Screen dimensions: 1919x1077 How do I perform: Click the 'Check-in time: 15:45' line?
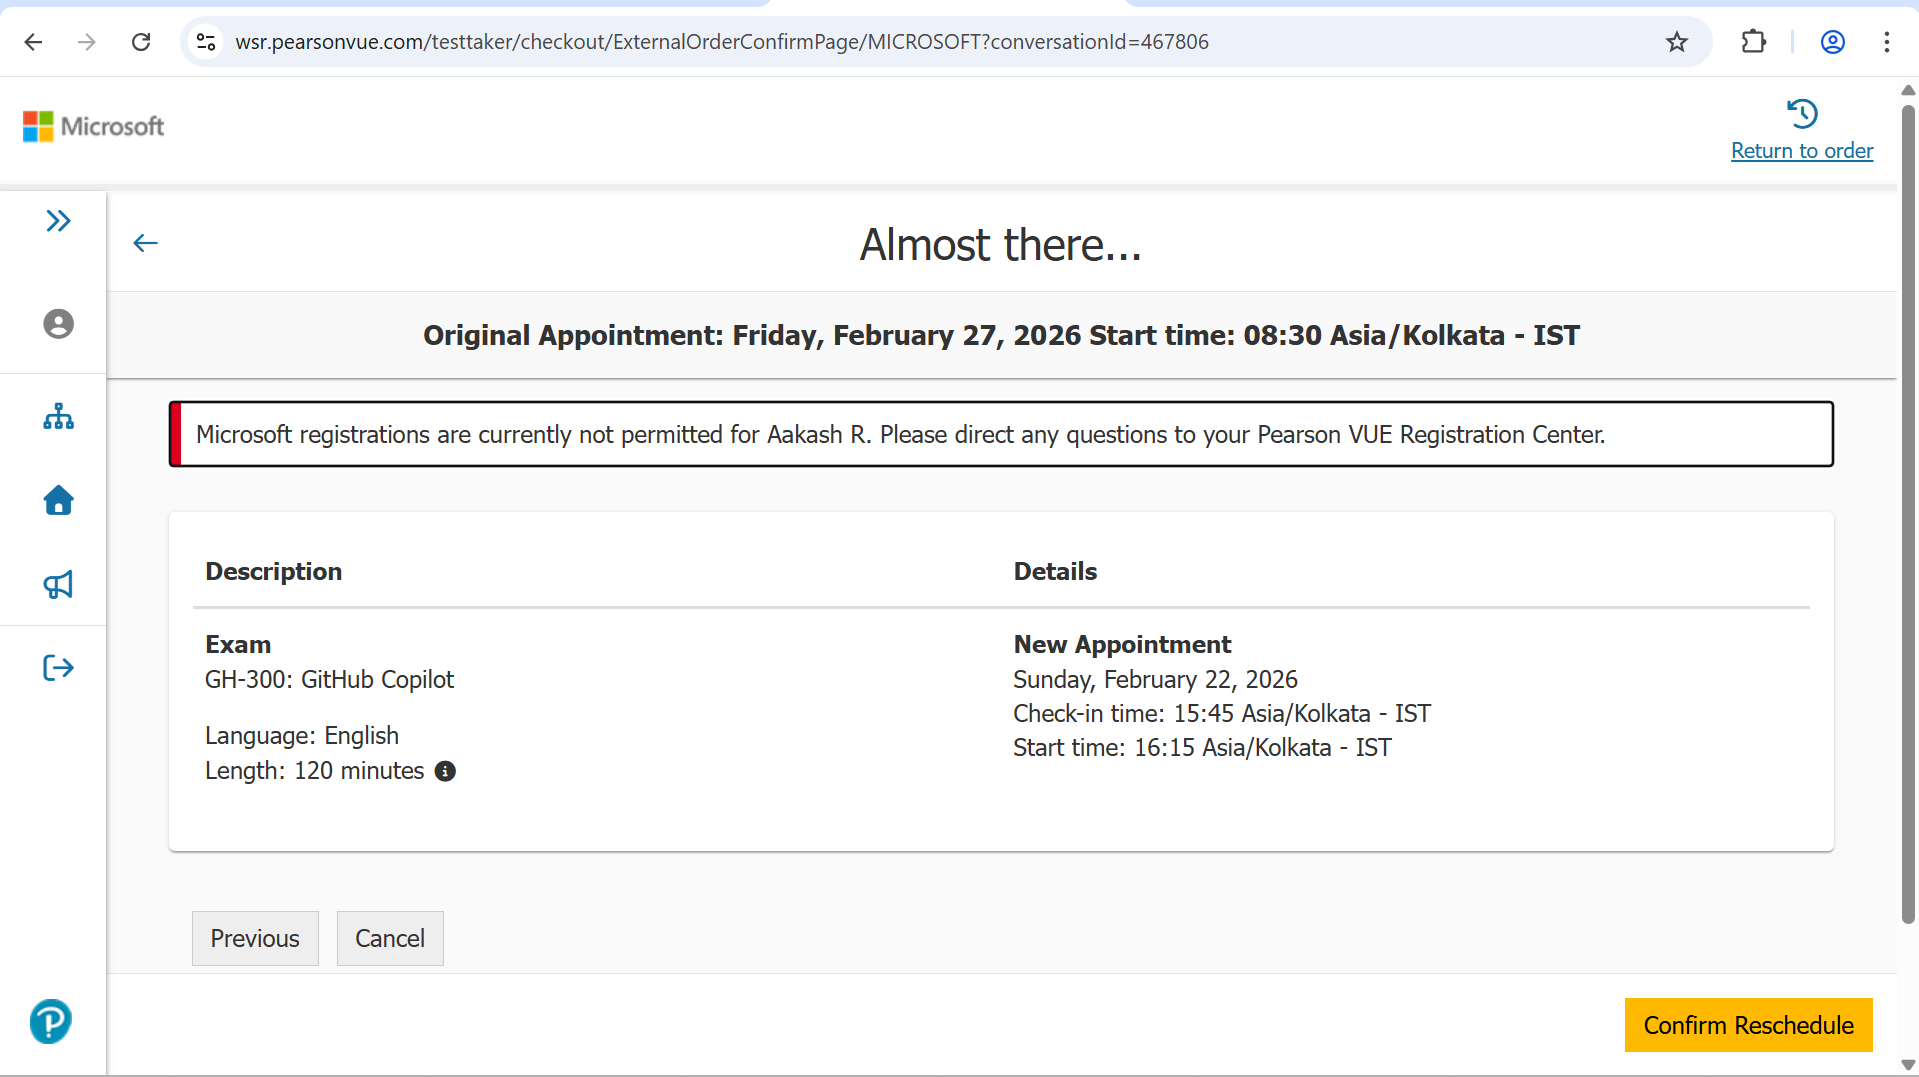1222,714
